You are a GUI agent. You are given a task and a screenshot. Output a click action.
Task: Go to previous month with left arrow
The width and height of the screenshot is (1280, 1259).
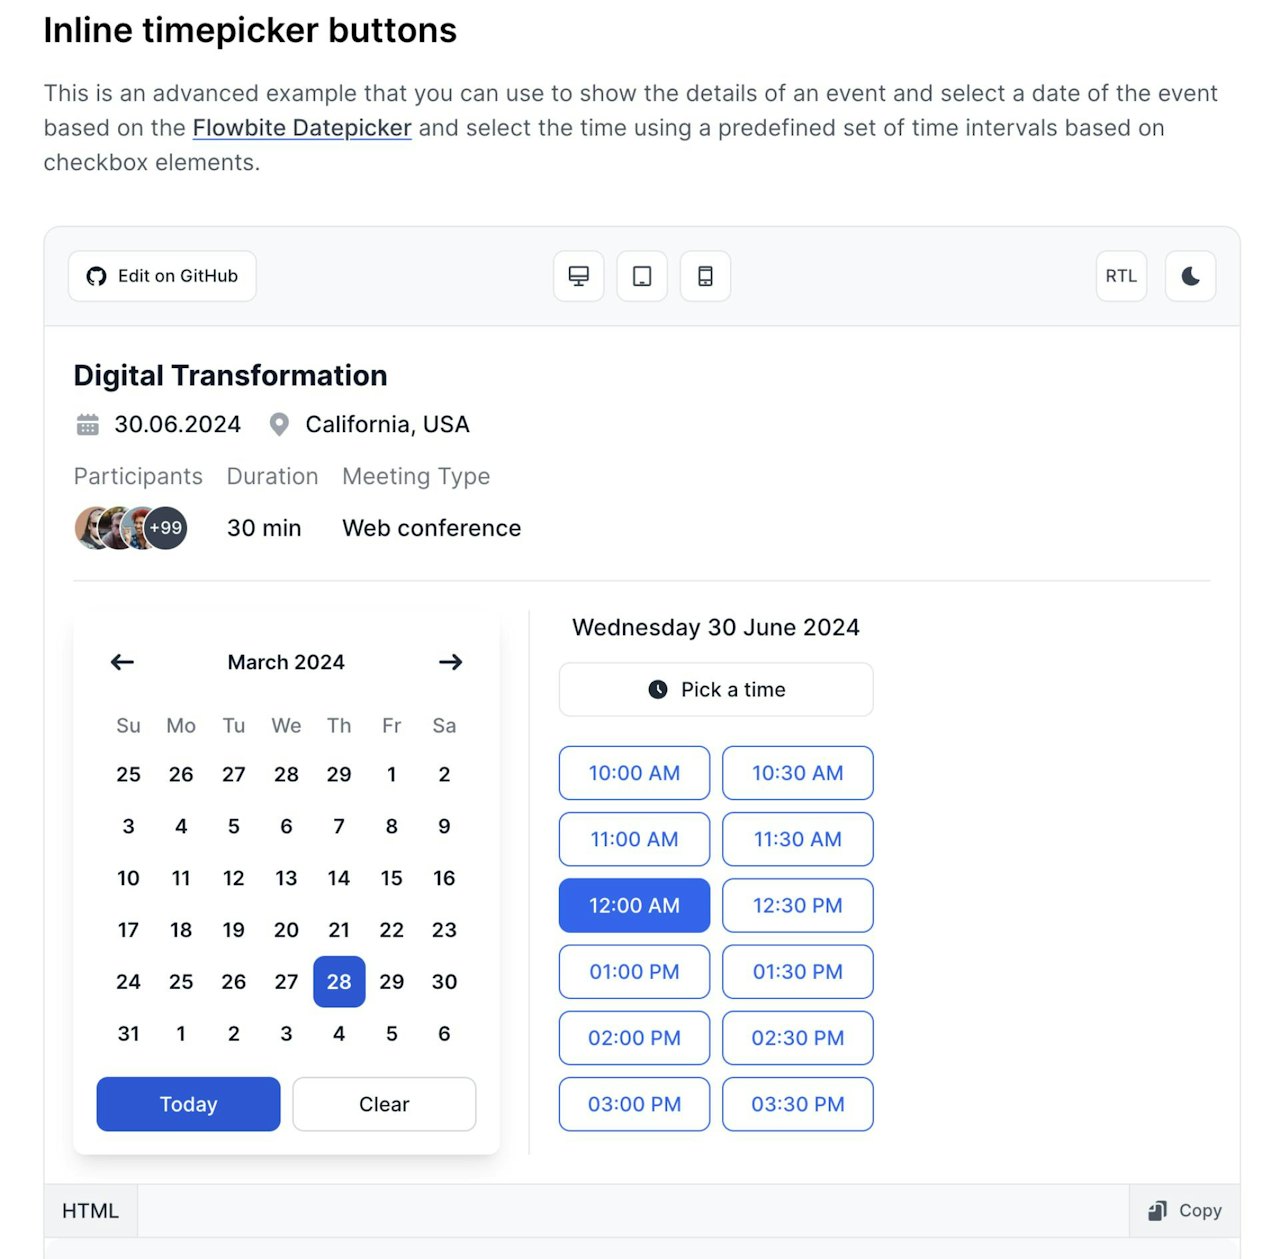121,661
